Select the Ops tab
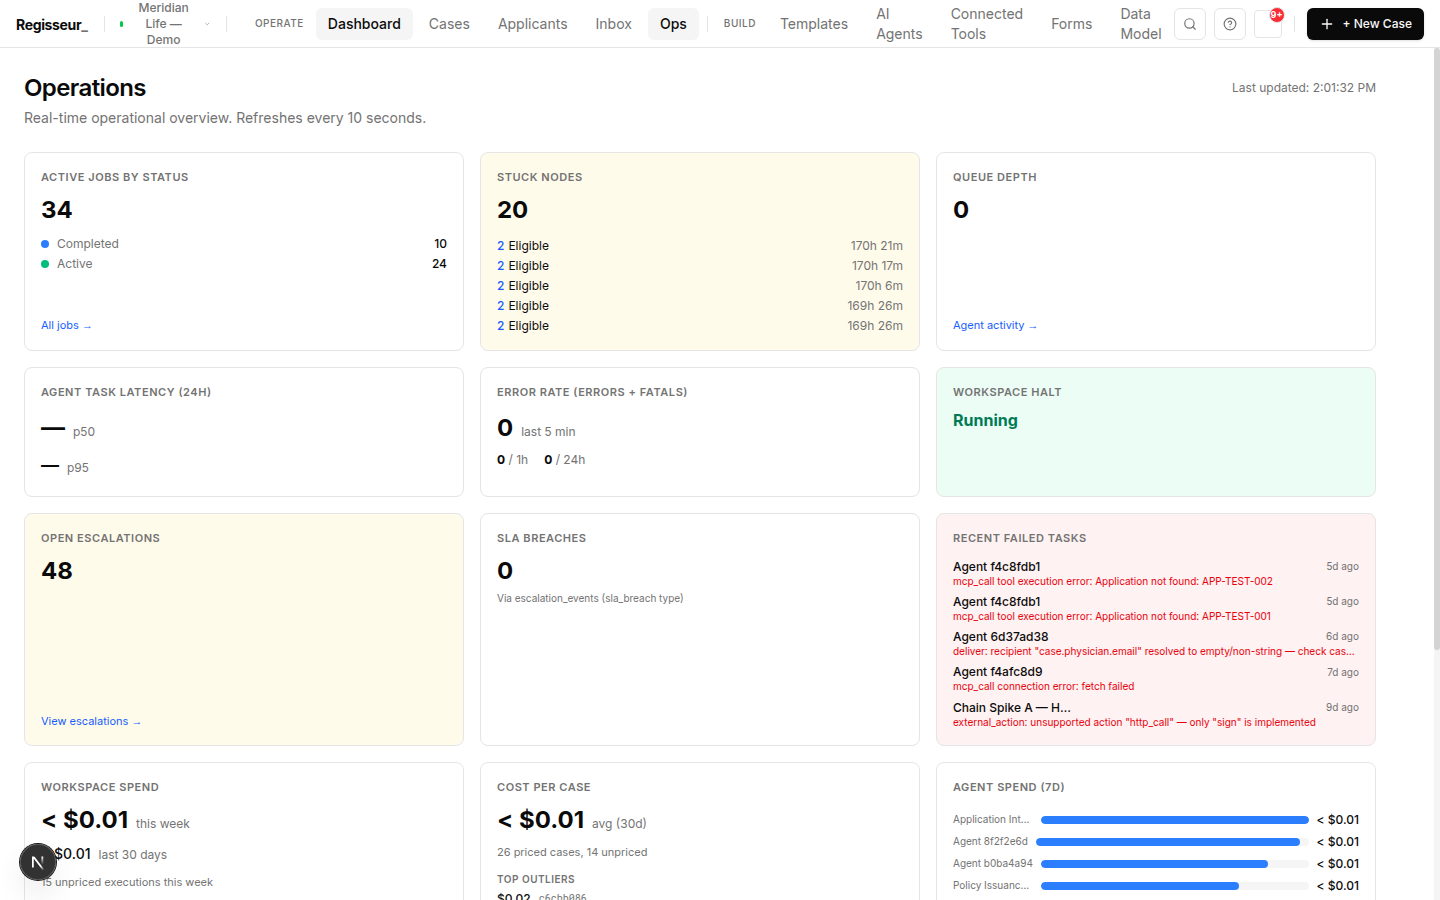This screenshot has height=900, width=1440. [x=673, y=24]
